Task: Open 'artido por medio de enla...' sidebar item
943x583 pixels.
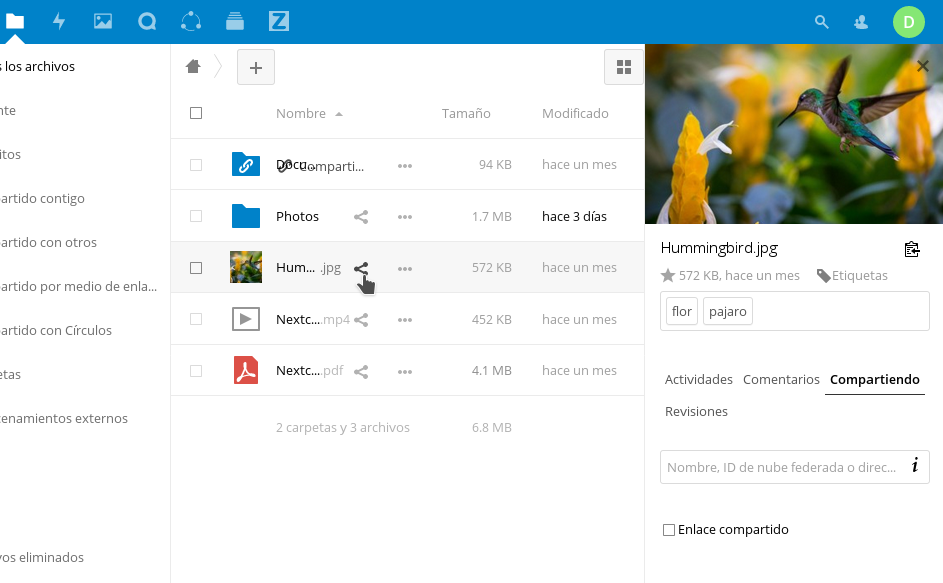Action: point(78,286)
